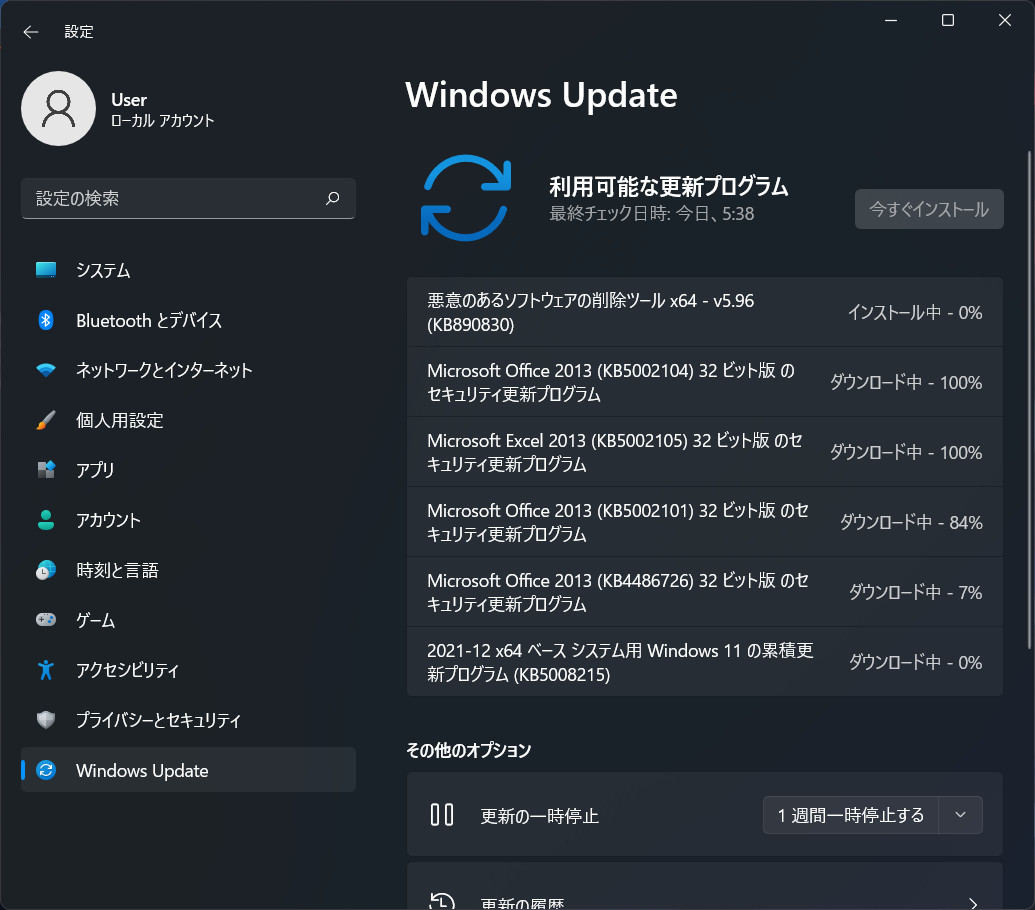Open アプリ settings category
The height and width of the screenshot is (910, 1035).
point(188,470)
